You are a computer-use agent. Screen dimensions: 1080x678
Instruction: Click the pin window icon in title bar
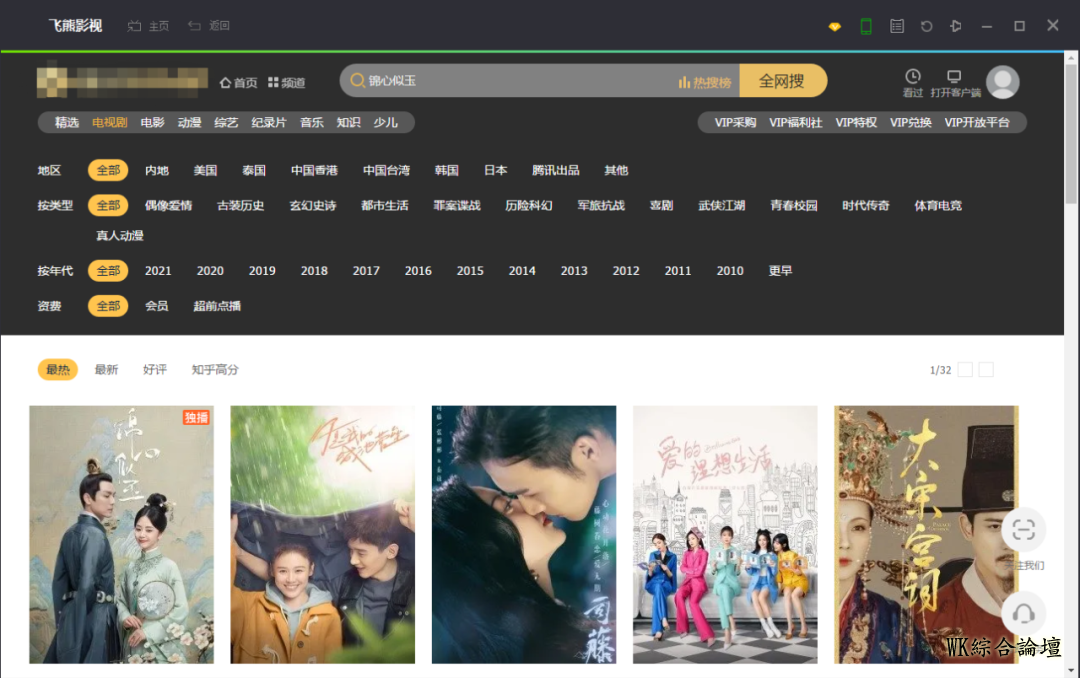point(956,26)
